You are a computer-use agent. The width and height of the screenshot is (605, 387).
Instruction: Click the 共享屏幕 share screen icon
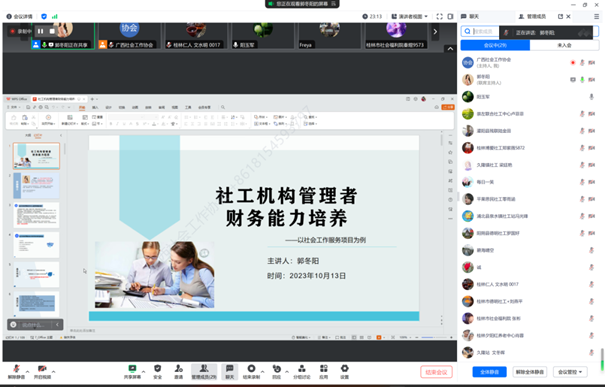(x=132, y=372)
